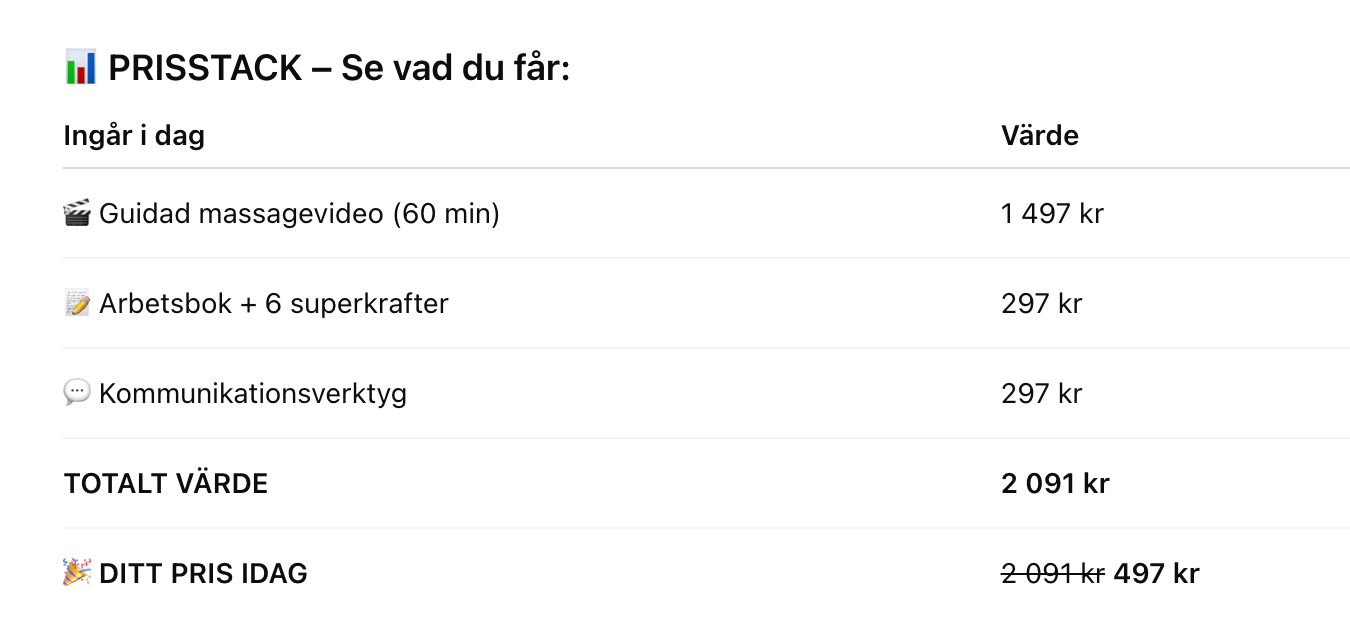Click the bold 2 091 kr total
Image resolution: width=1350 pixels, height=634 pixels.
point(1055,484)
